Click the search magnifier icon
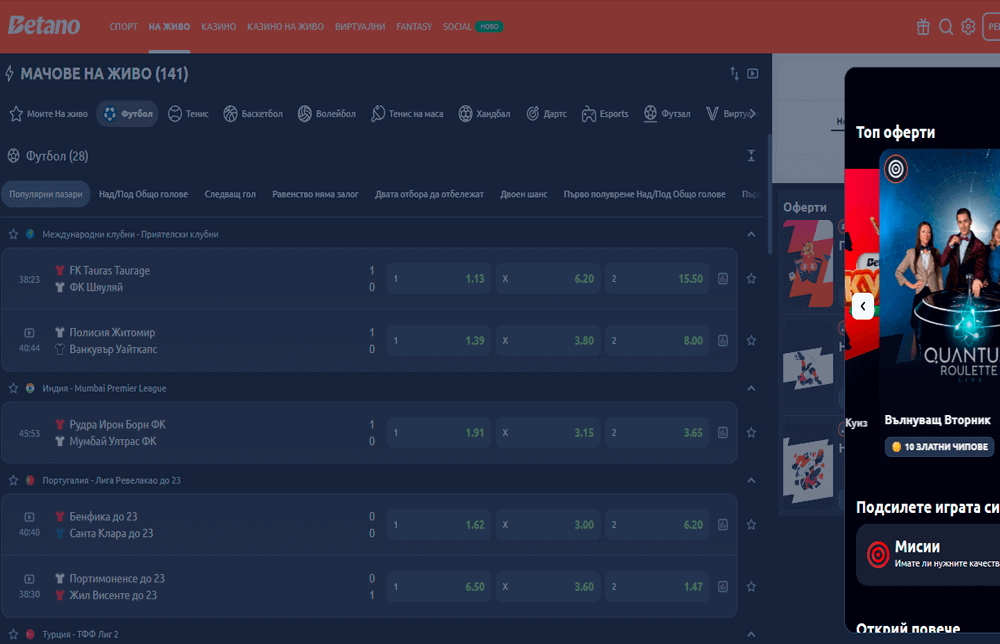The height and width of the screenshot is (644, 1000). coord(946,27)
